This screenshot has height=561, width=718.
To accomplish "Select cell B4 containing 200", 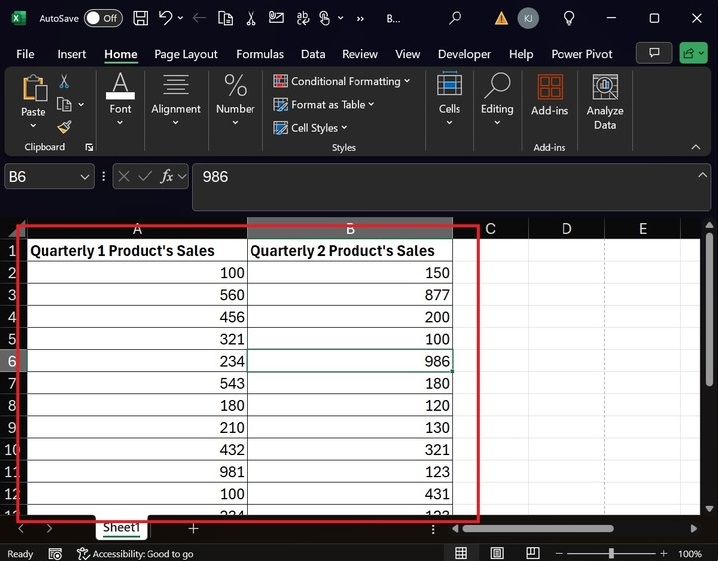I will point(349,316).
